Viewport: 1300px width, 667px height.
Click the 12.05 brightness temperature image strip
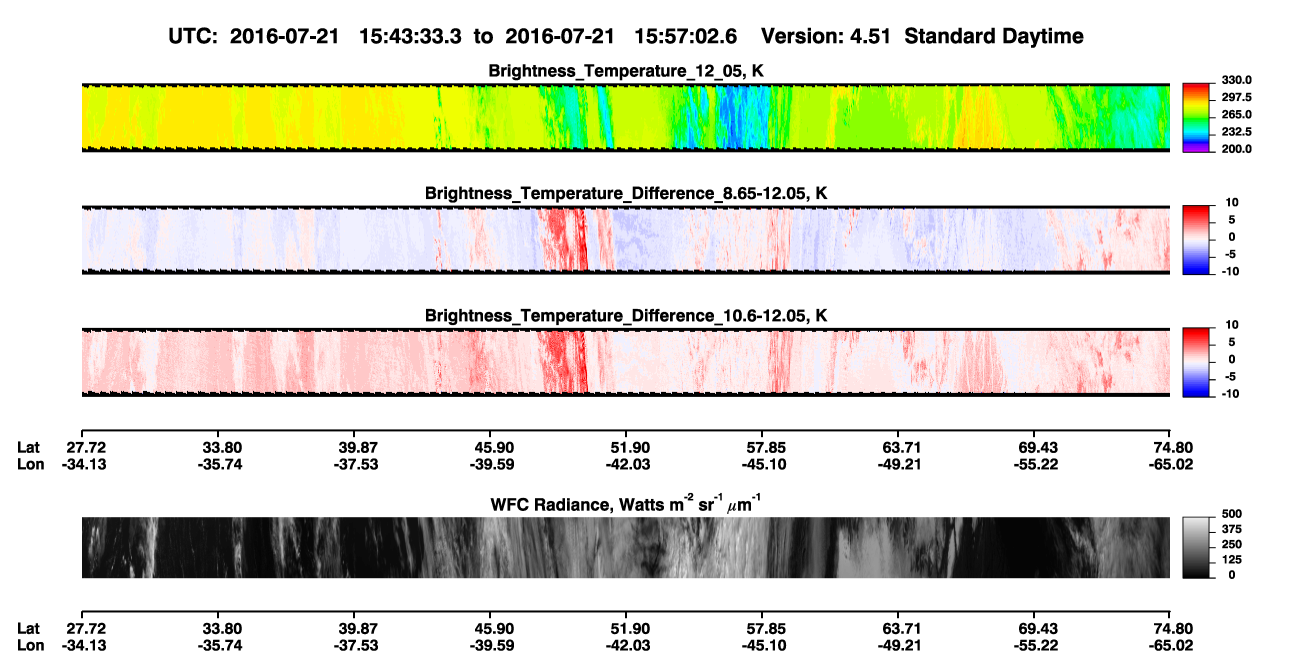tap(626, 118)
